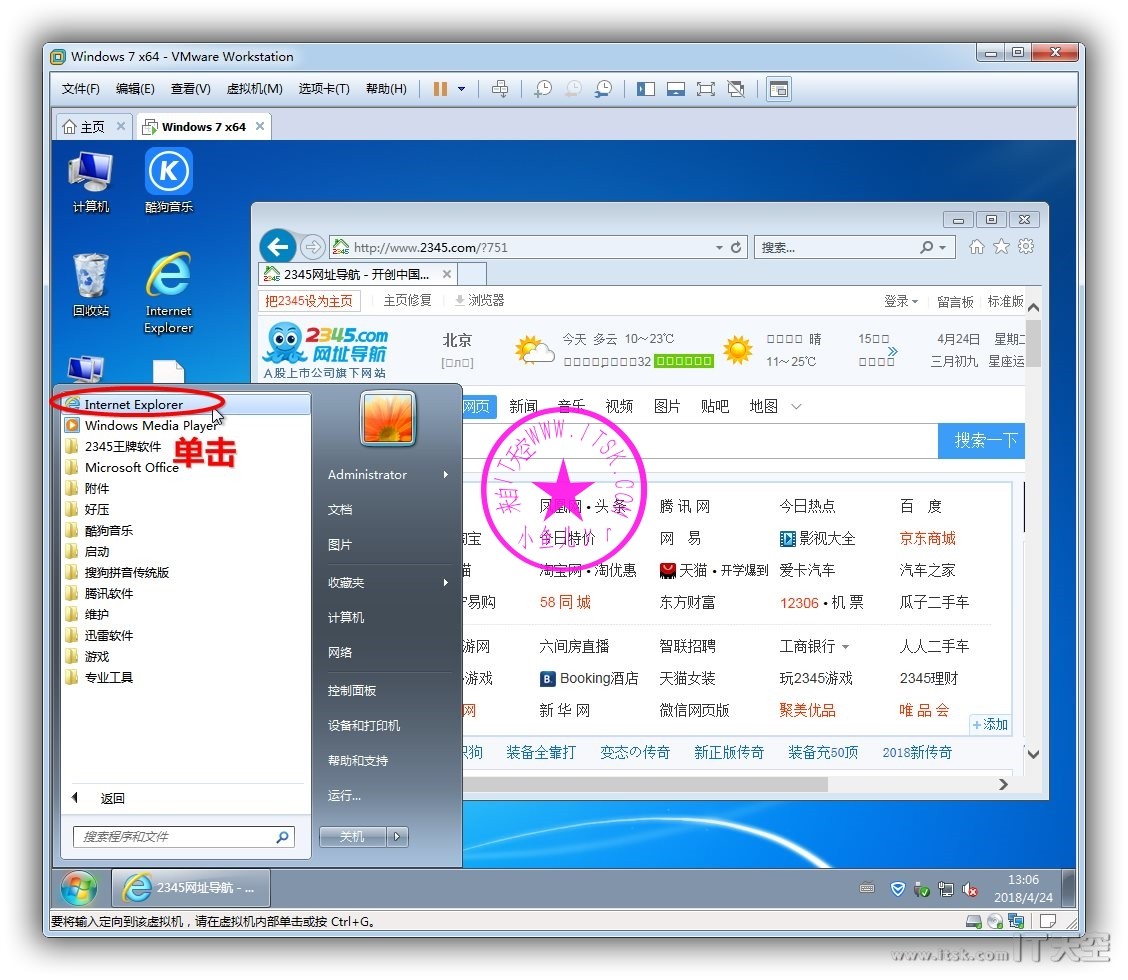Click the send Ctrl+Alt+Del toolbar icon
Viewport: 1128px width, 980px height.
click(500, 89)
